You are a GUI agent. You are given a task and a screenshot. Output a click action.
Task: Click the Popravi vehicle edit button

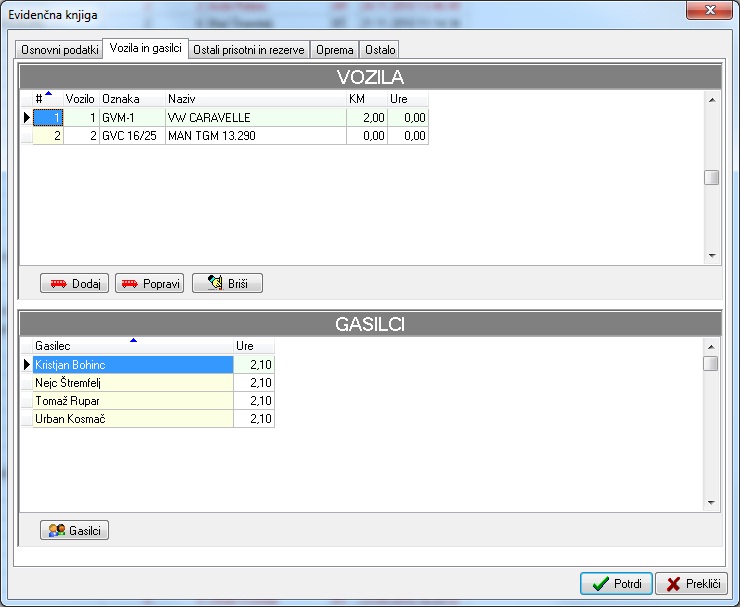click(149, 284)
